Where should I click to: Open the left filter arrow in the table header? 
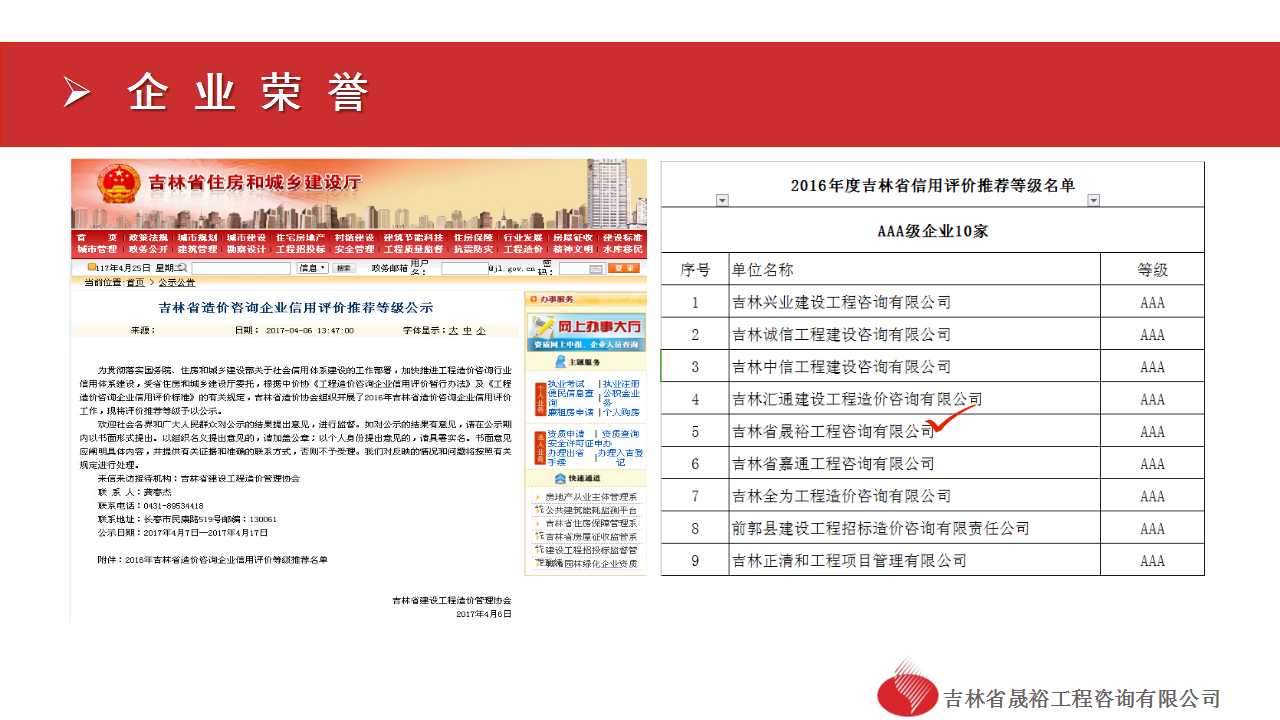(x=722, y=201)
